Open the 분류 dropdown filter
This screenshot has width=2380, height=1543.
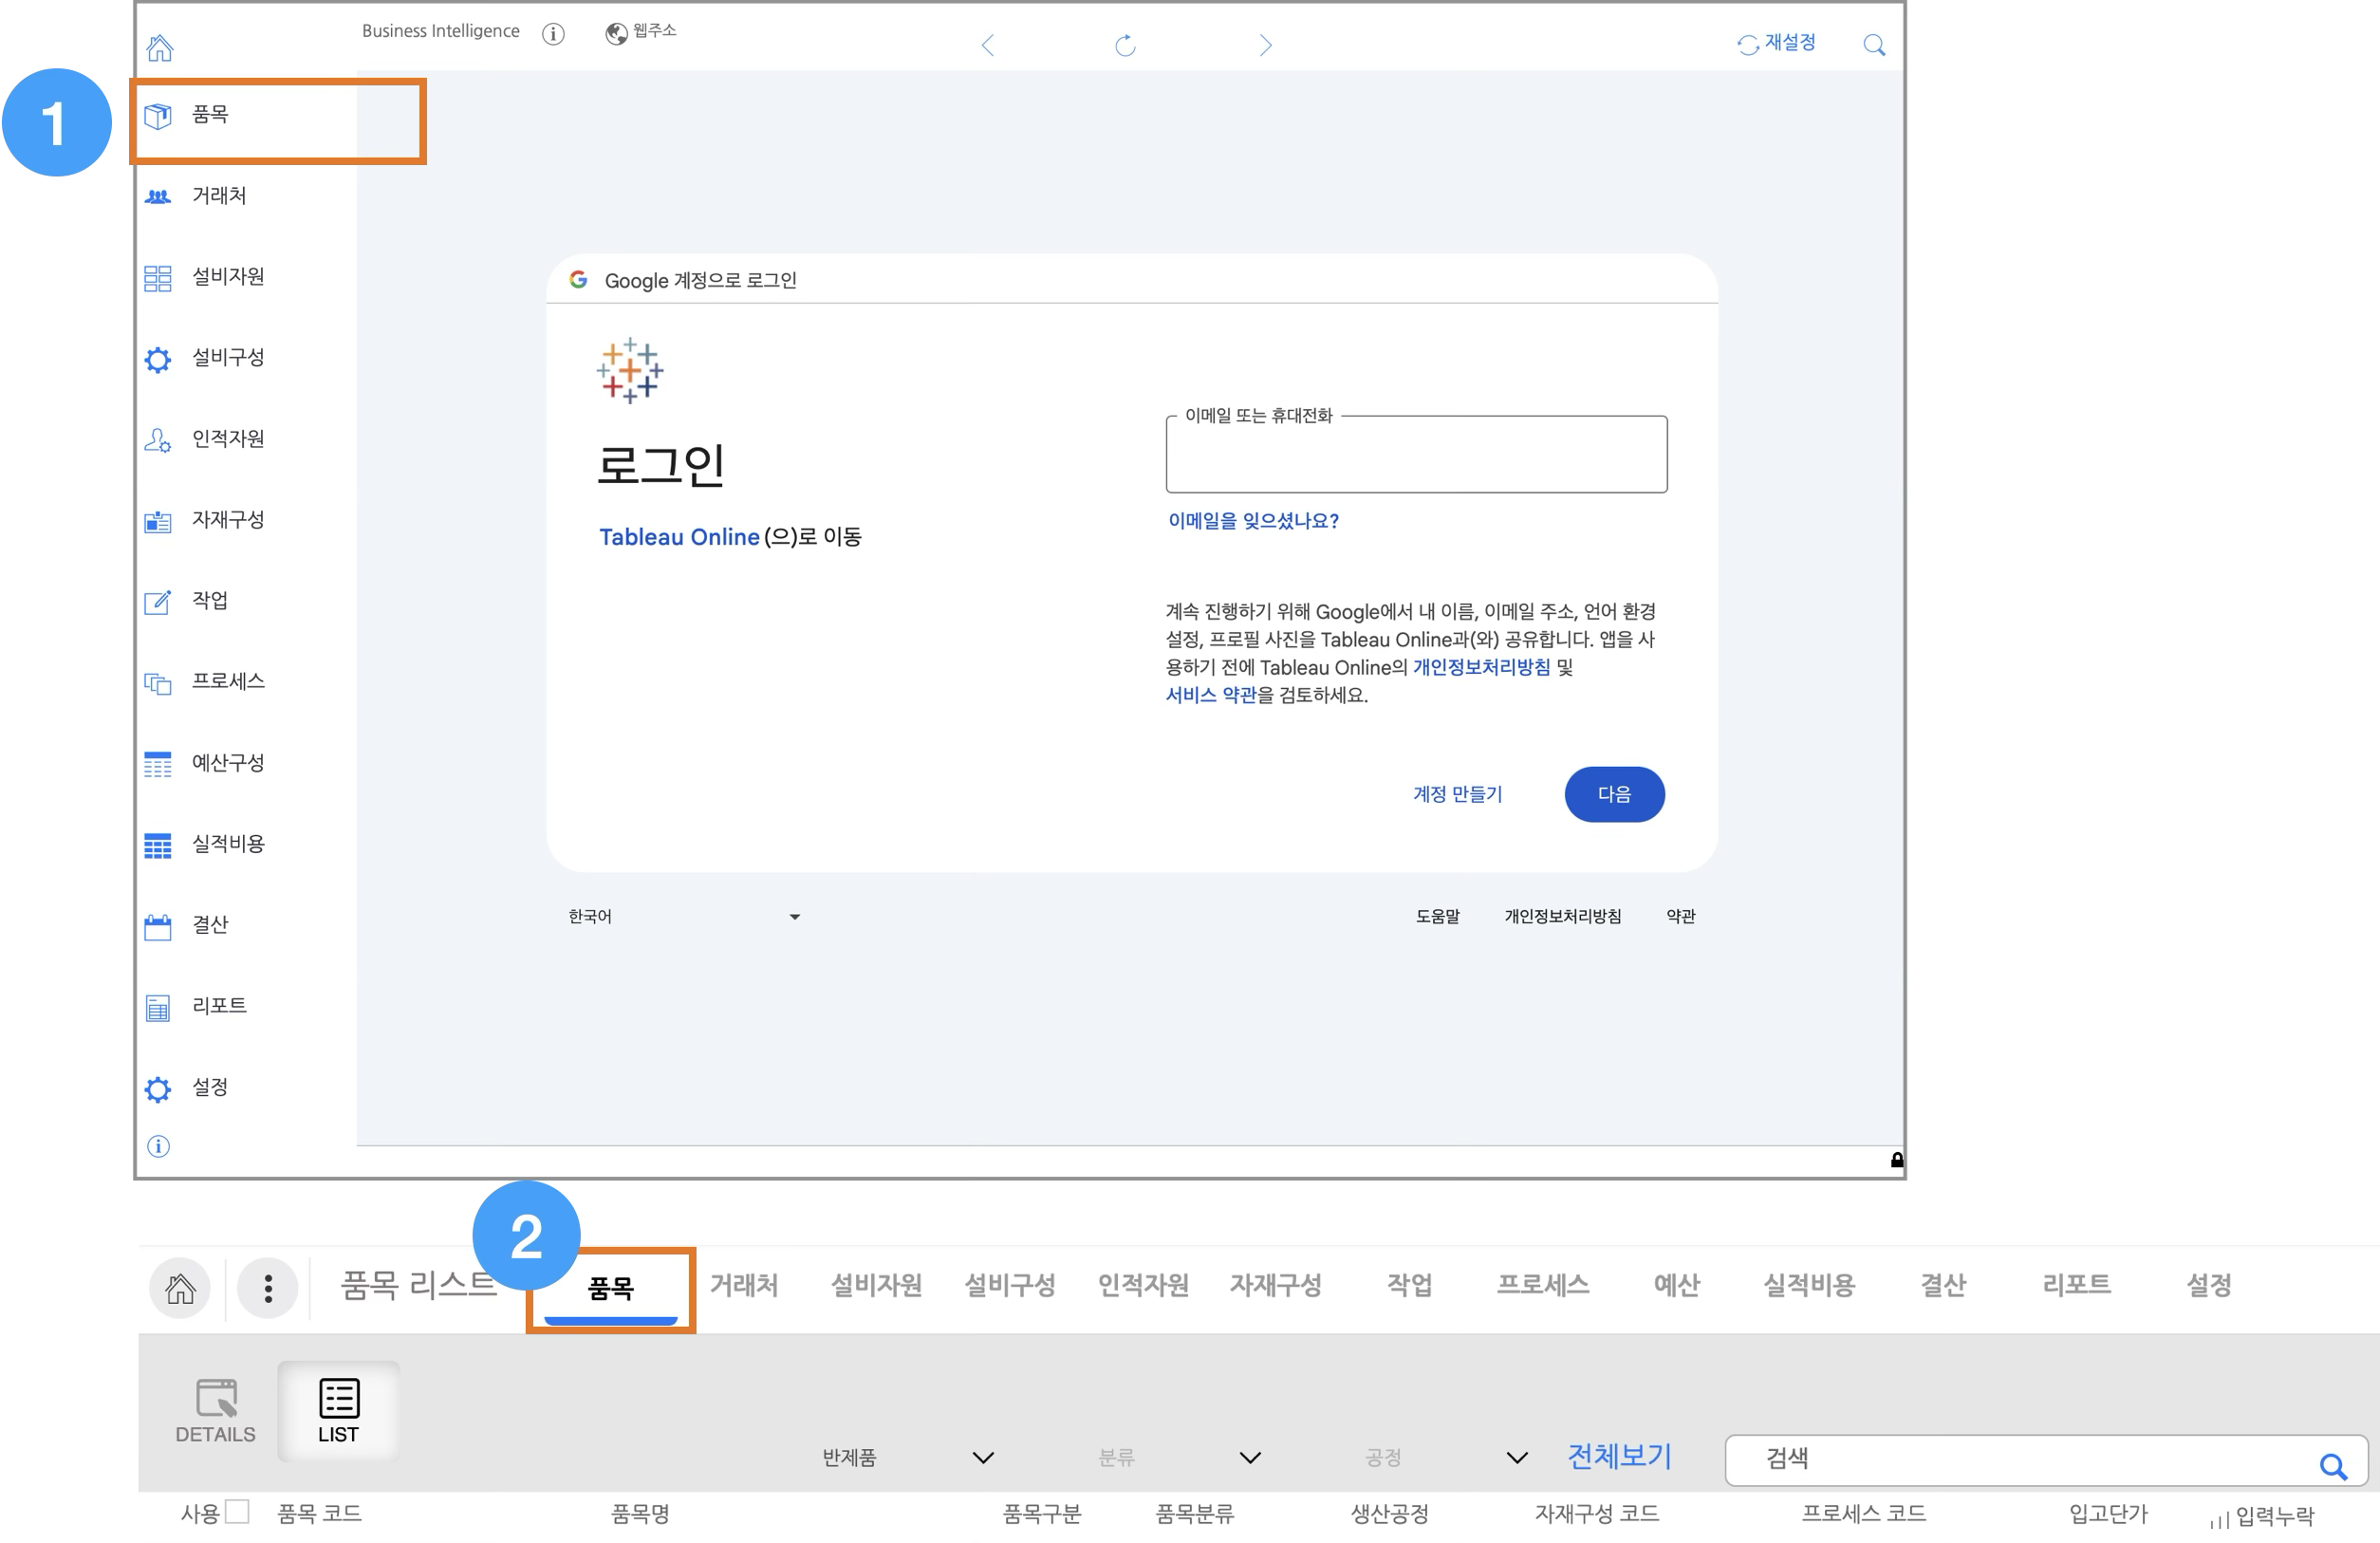pyautogui.click(x=1249, y=1457)
